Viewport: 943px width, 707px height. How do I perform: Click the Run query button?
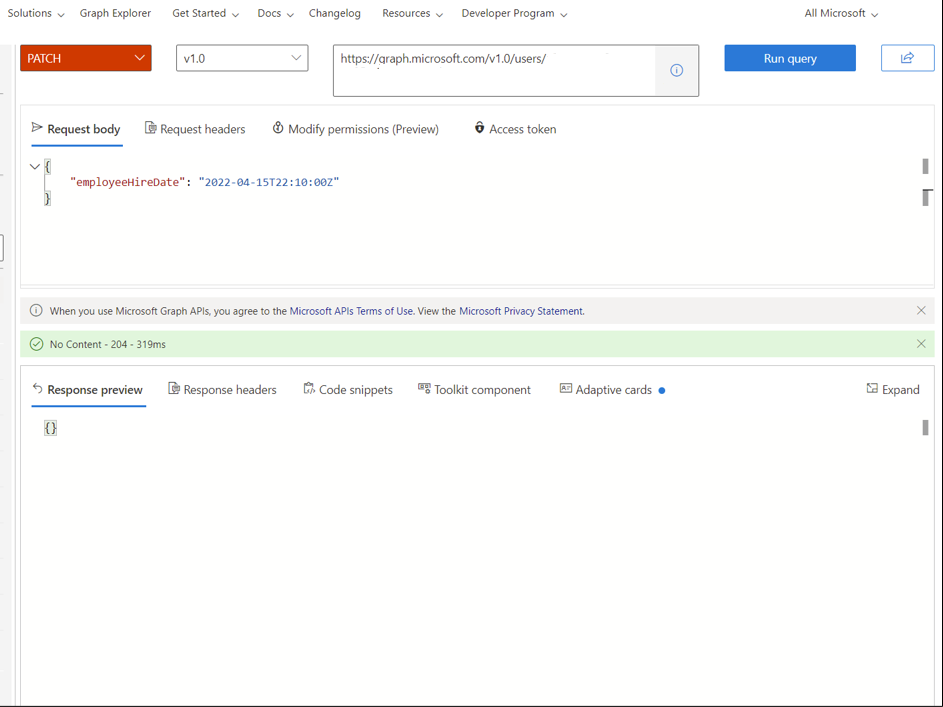click(790, 58)
